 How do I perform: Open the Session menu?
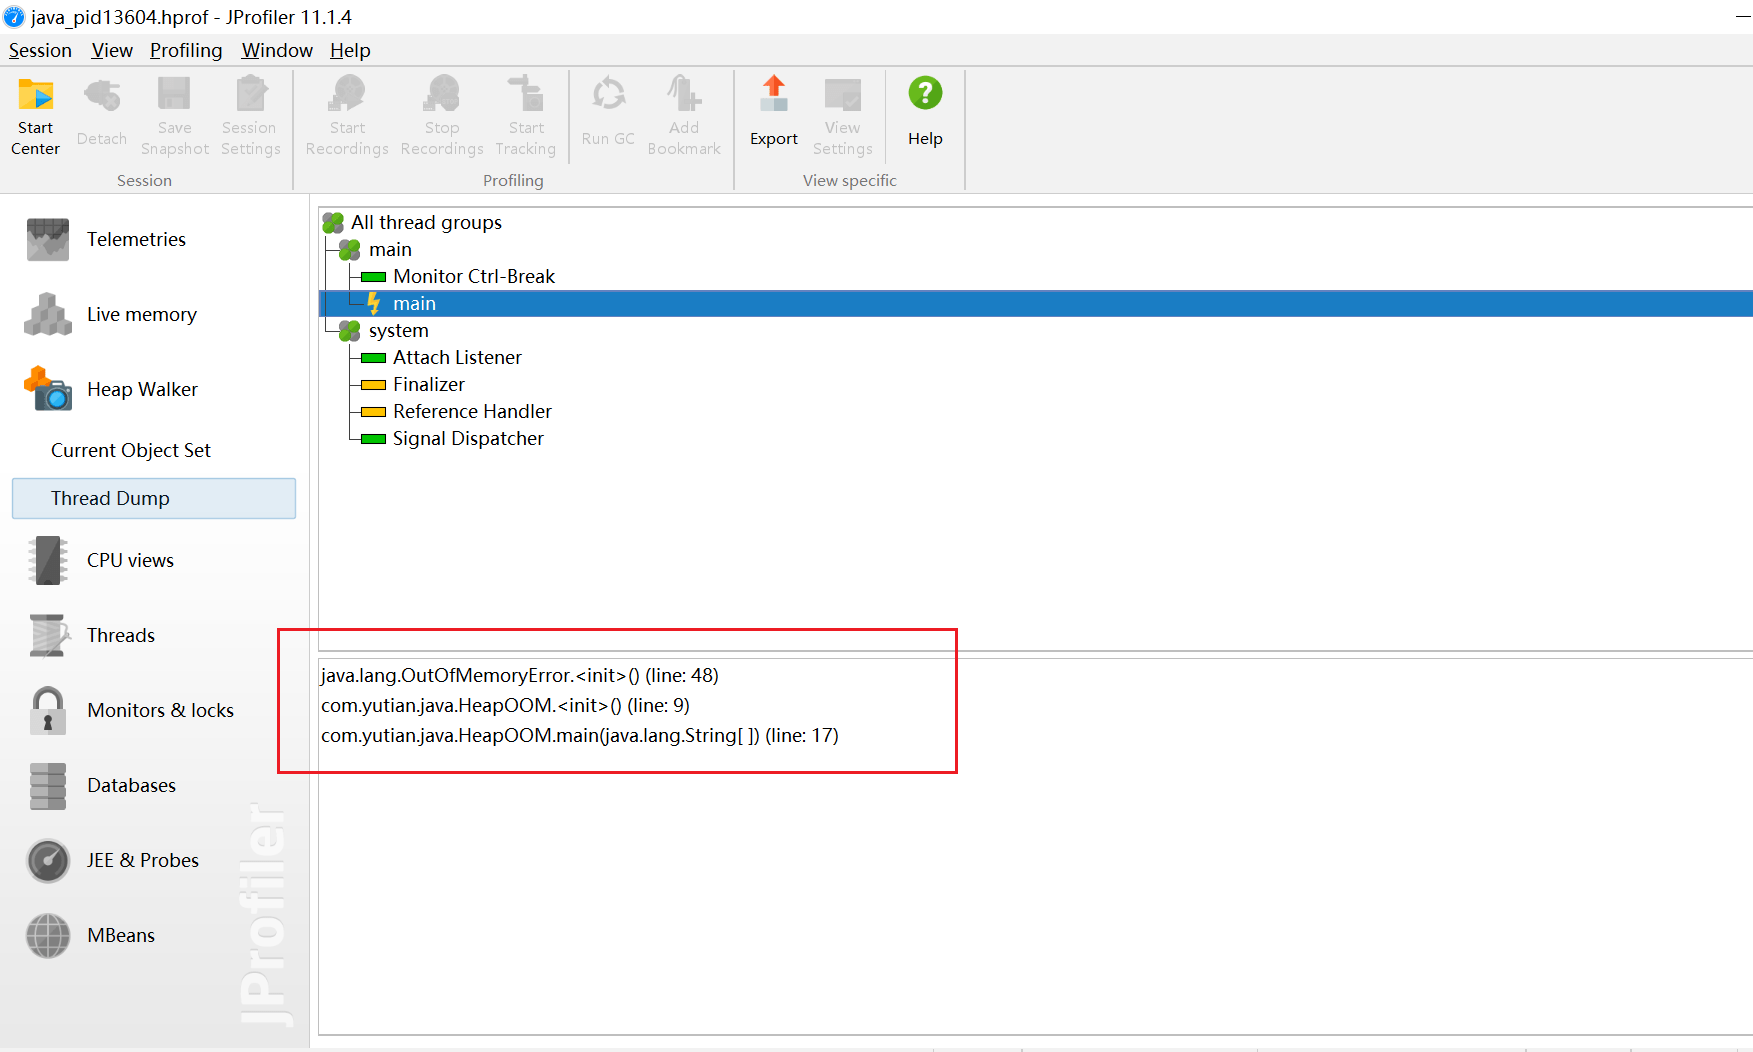[x=40, y=51]
